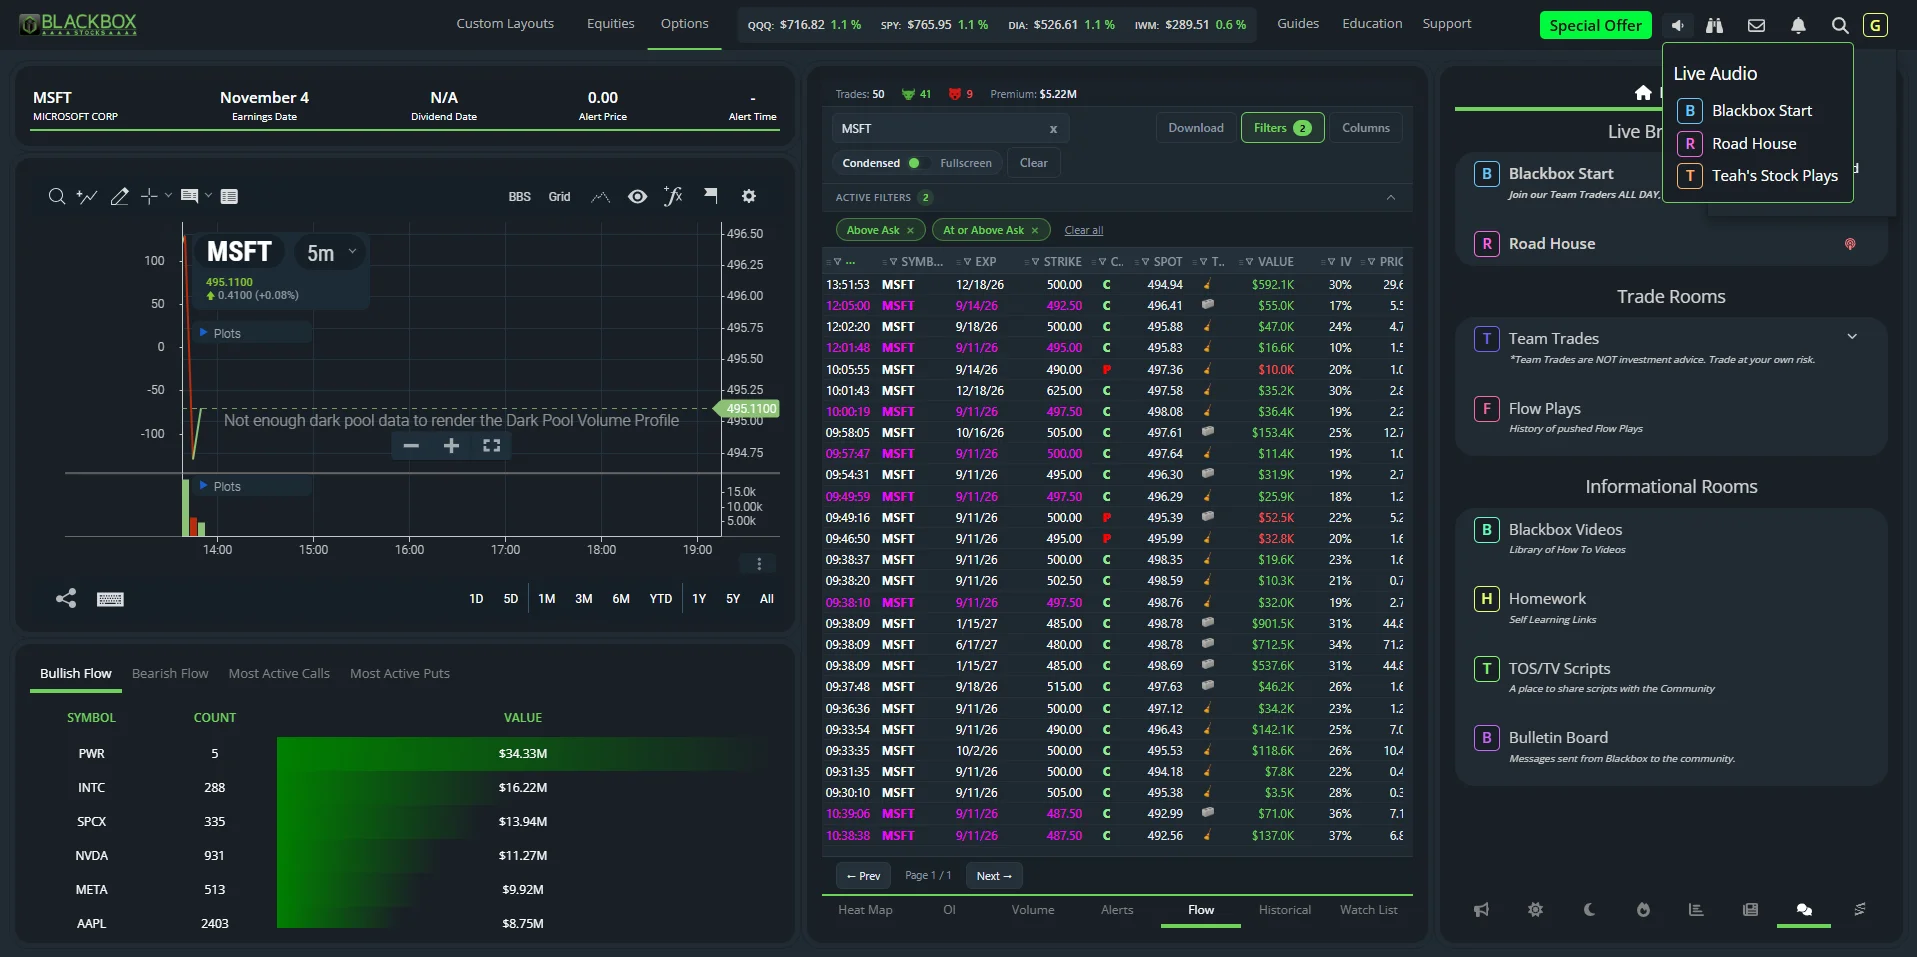Select Road House in Live Audio menu
Screen dimensions: 1917x957
(x=1753, y=143)
